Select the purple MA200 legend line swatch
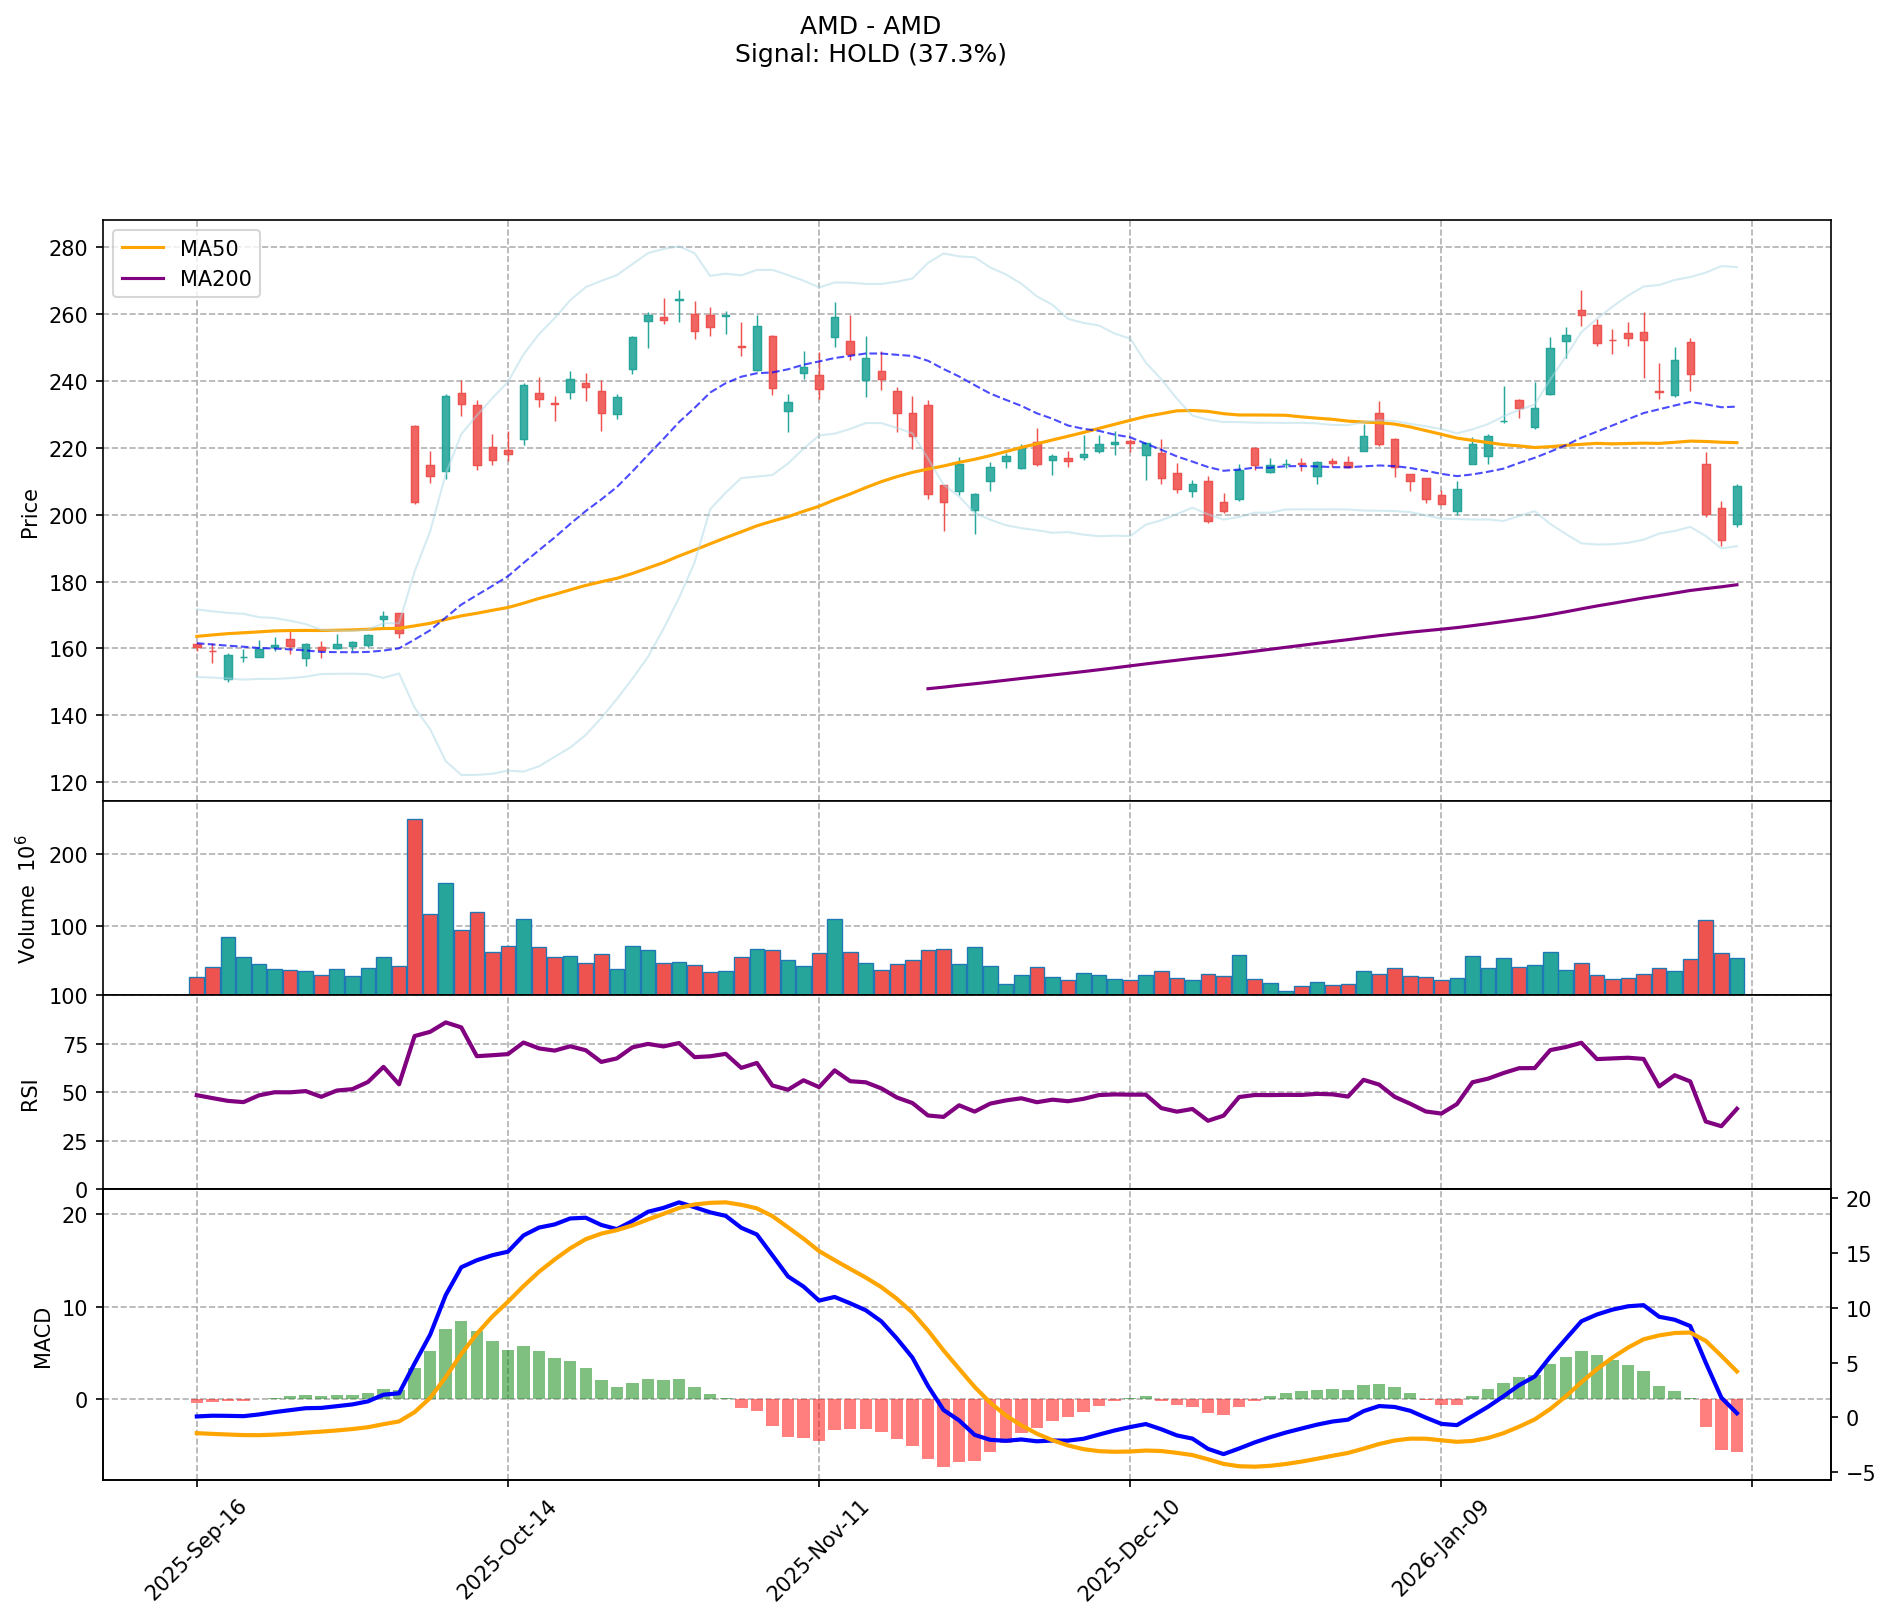 click(x=144, y=279)
